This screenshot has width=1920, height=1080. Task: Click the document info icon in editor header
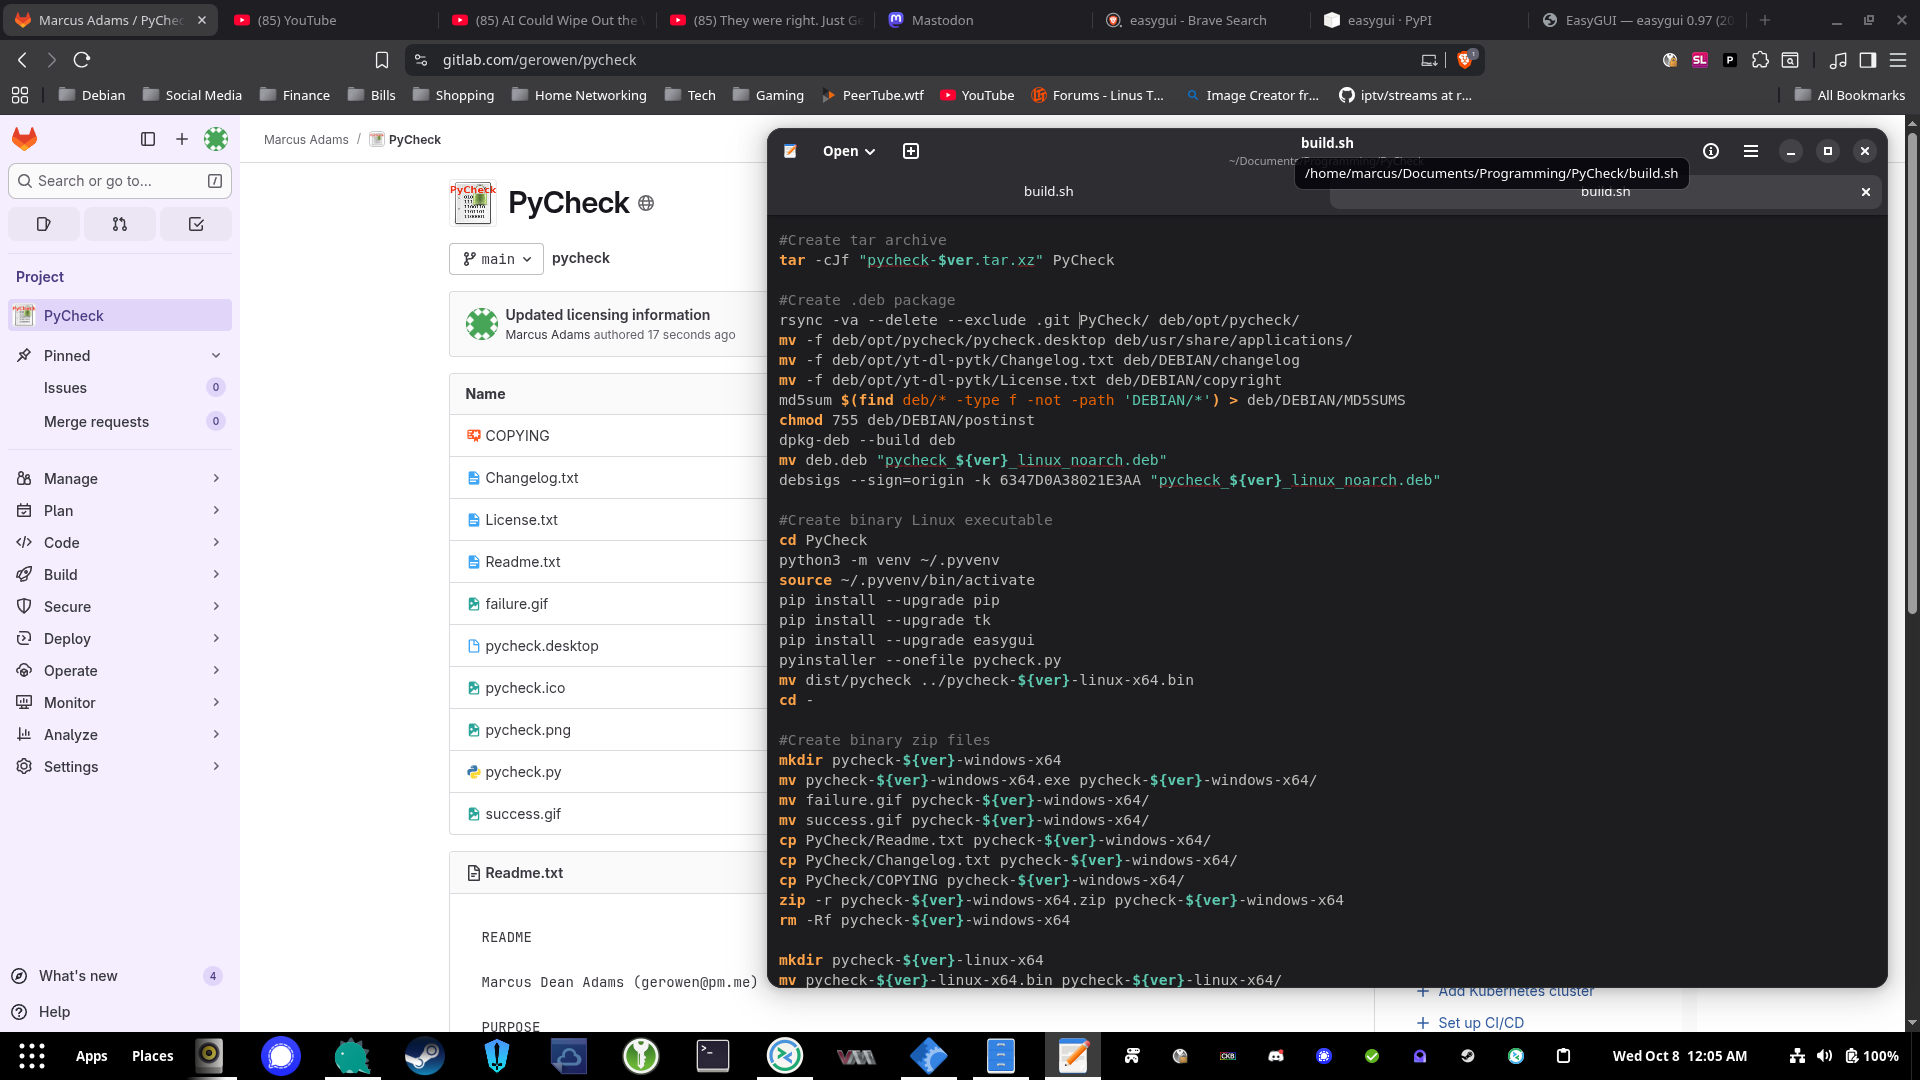coord(1711,151)
